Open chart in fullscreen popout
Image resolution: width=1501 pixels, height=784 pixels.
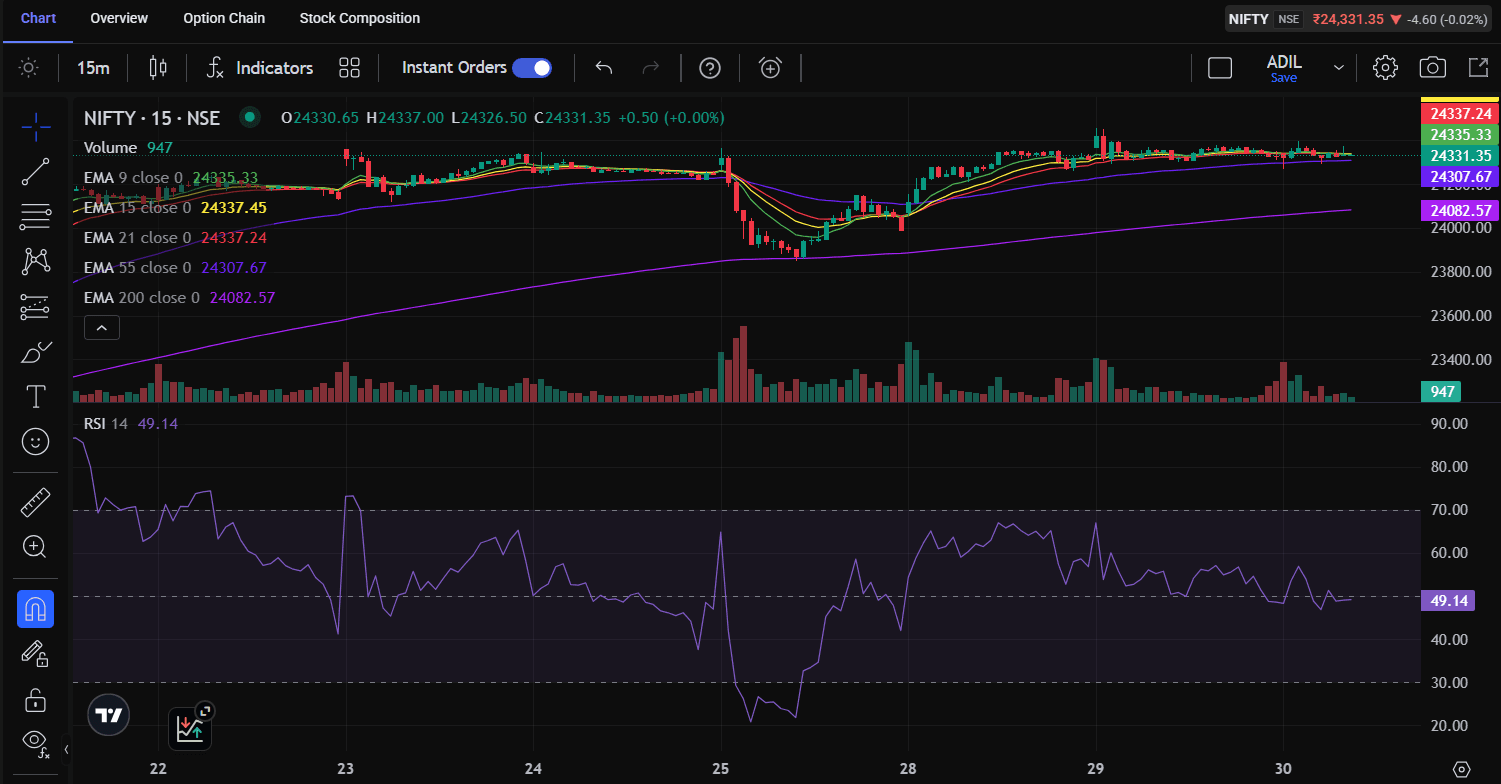(1477, 68)
